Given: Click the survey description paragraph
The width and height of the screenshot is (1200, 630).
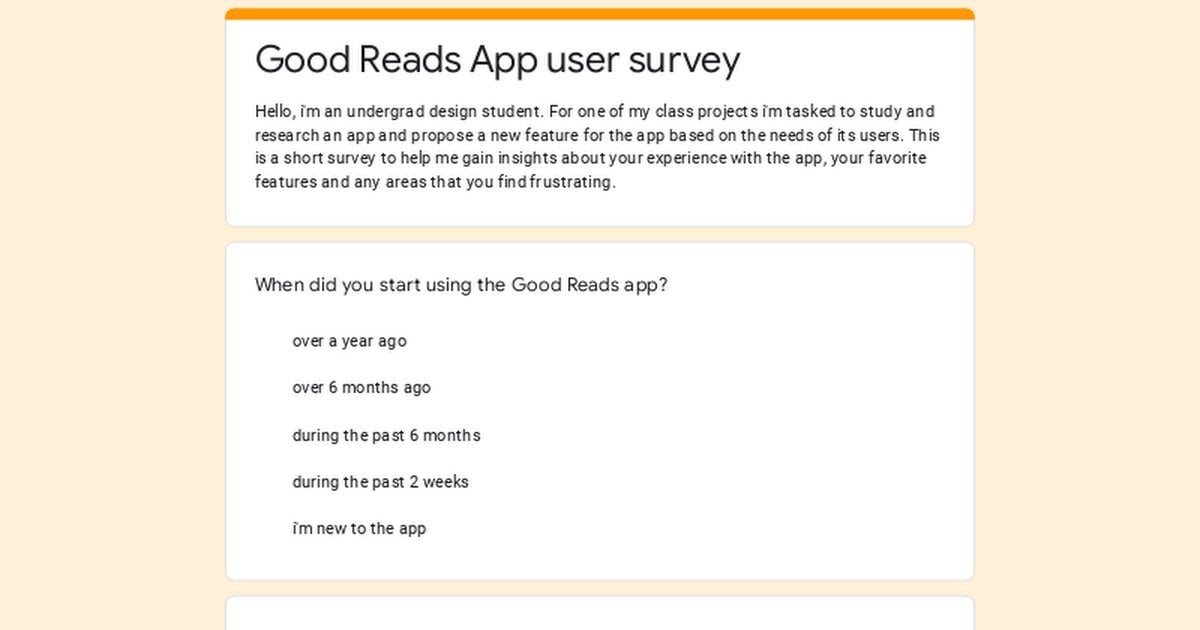Looking at the screenshot, I should click(598, 147).
